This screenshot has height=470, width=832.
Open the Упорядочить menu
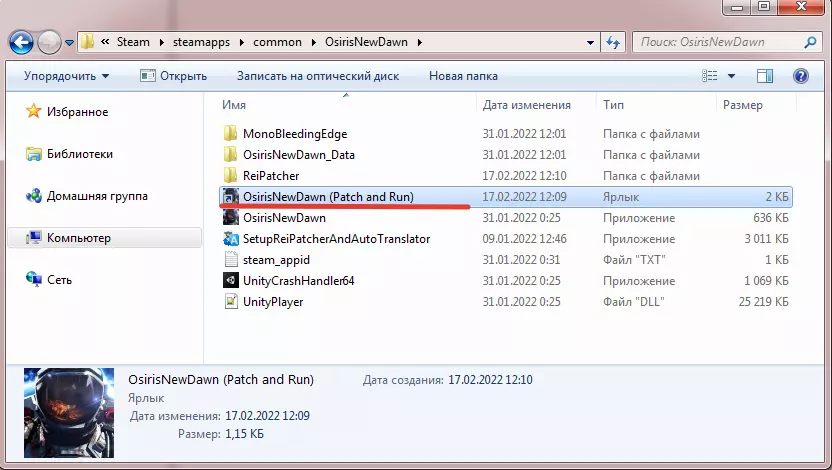[66, 76]
